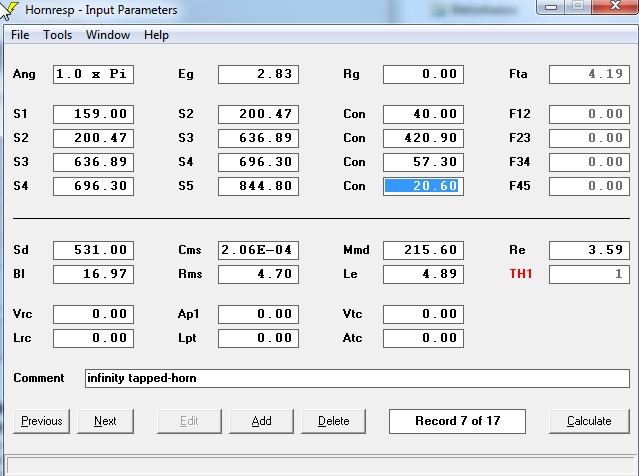
Task: Click the Con field with 420.90
Action: coord(423,138)
